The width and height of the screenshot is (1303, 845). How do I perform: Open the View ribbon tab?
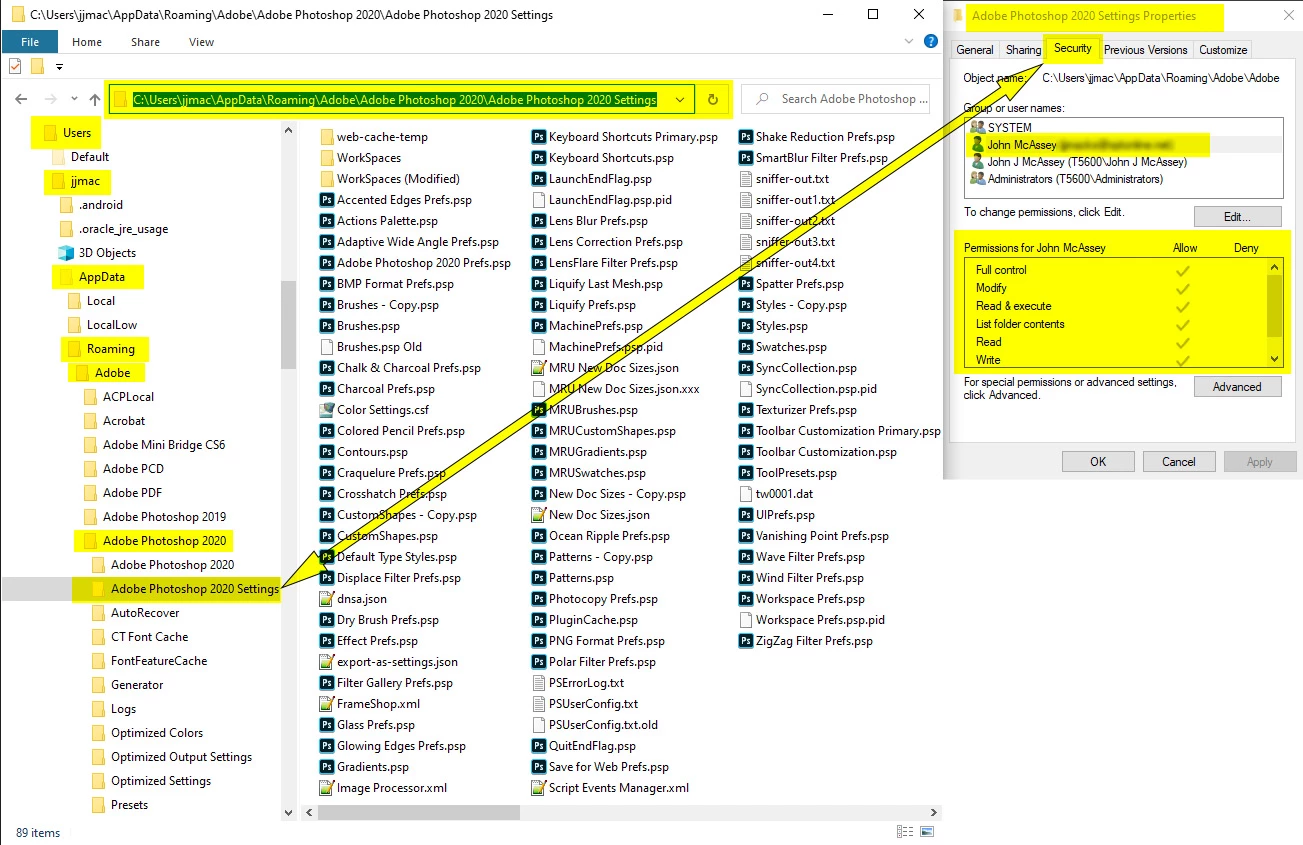(201, 42)
